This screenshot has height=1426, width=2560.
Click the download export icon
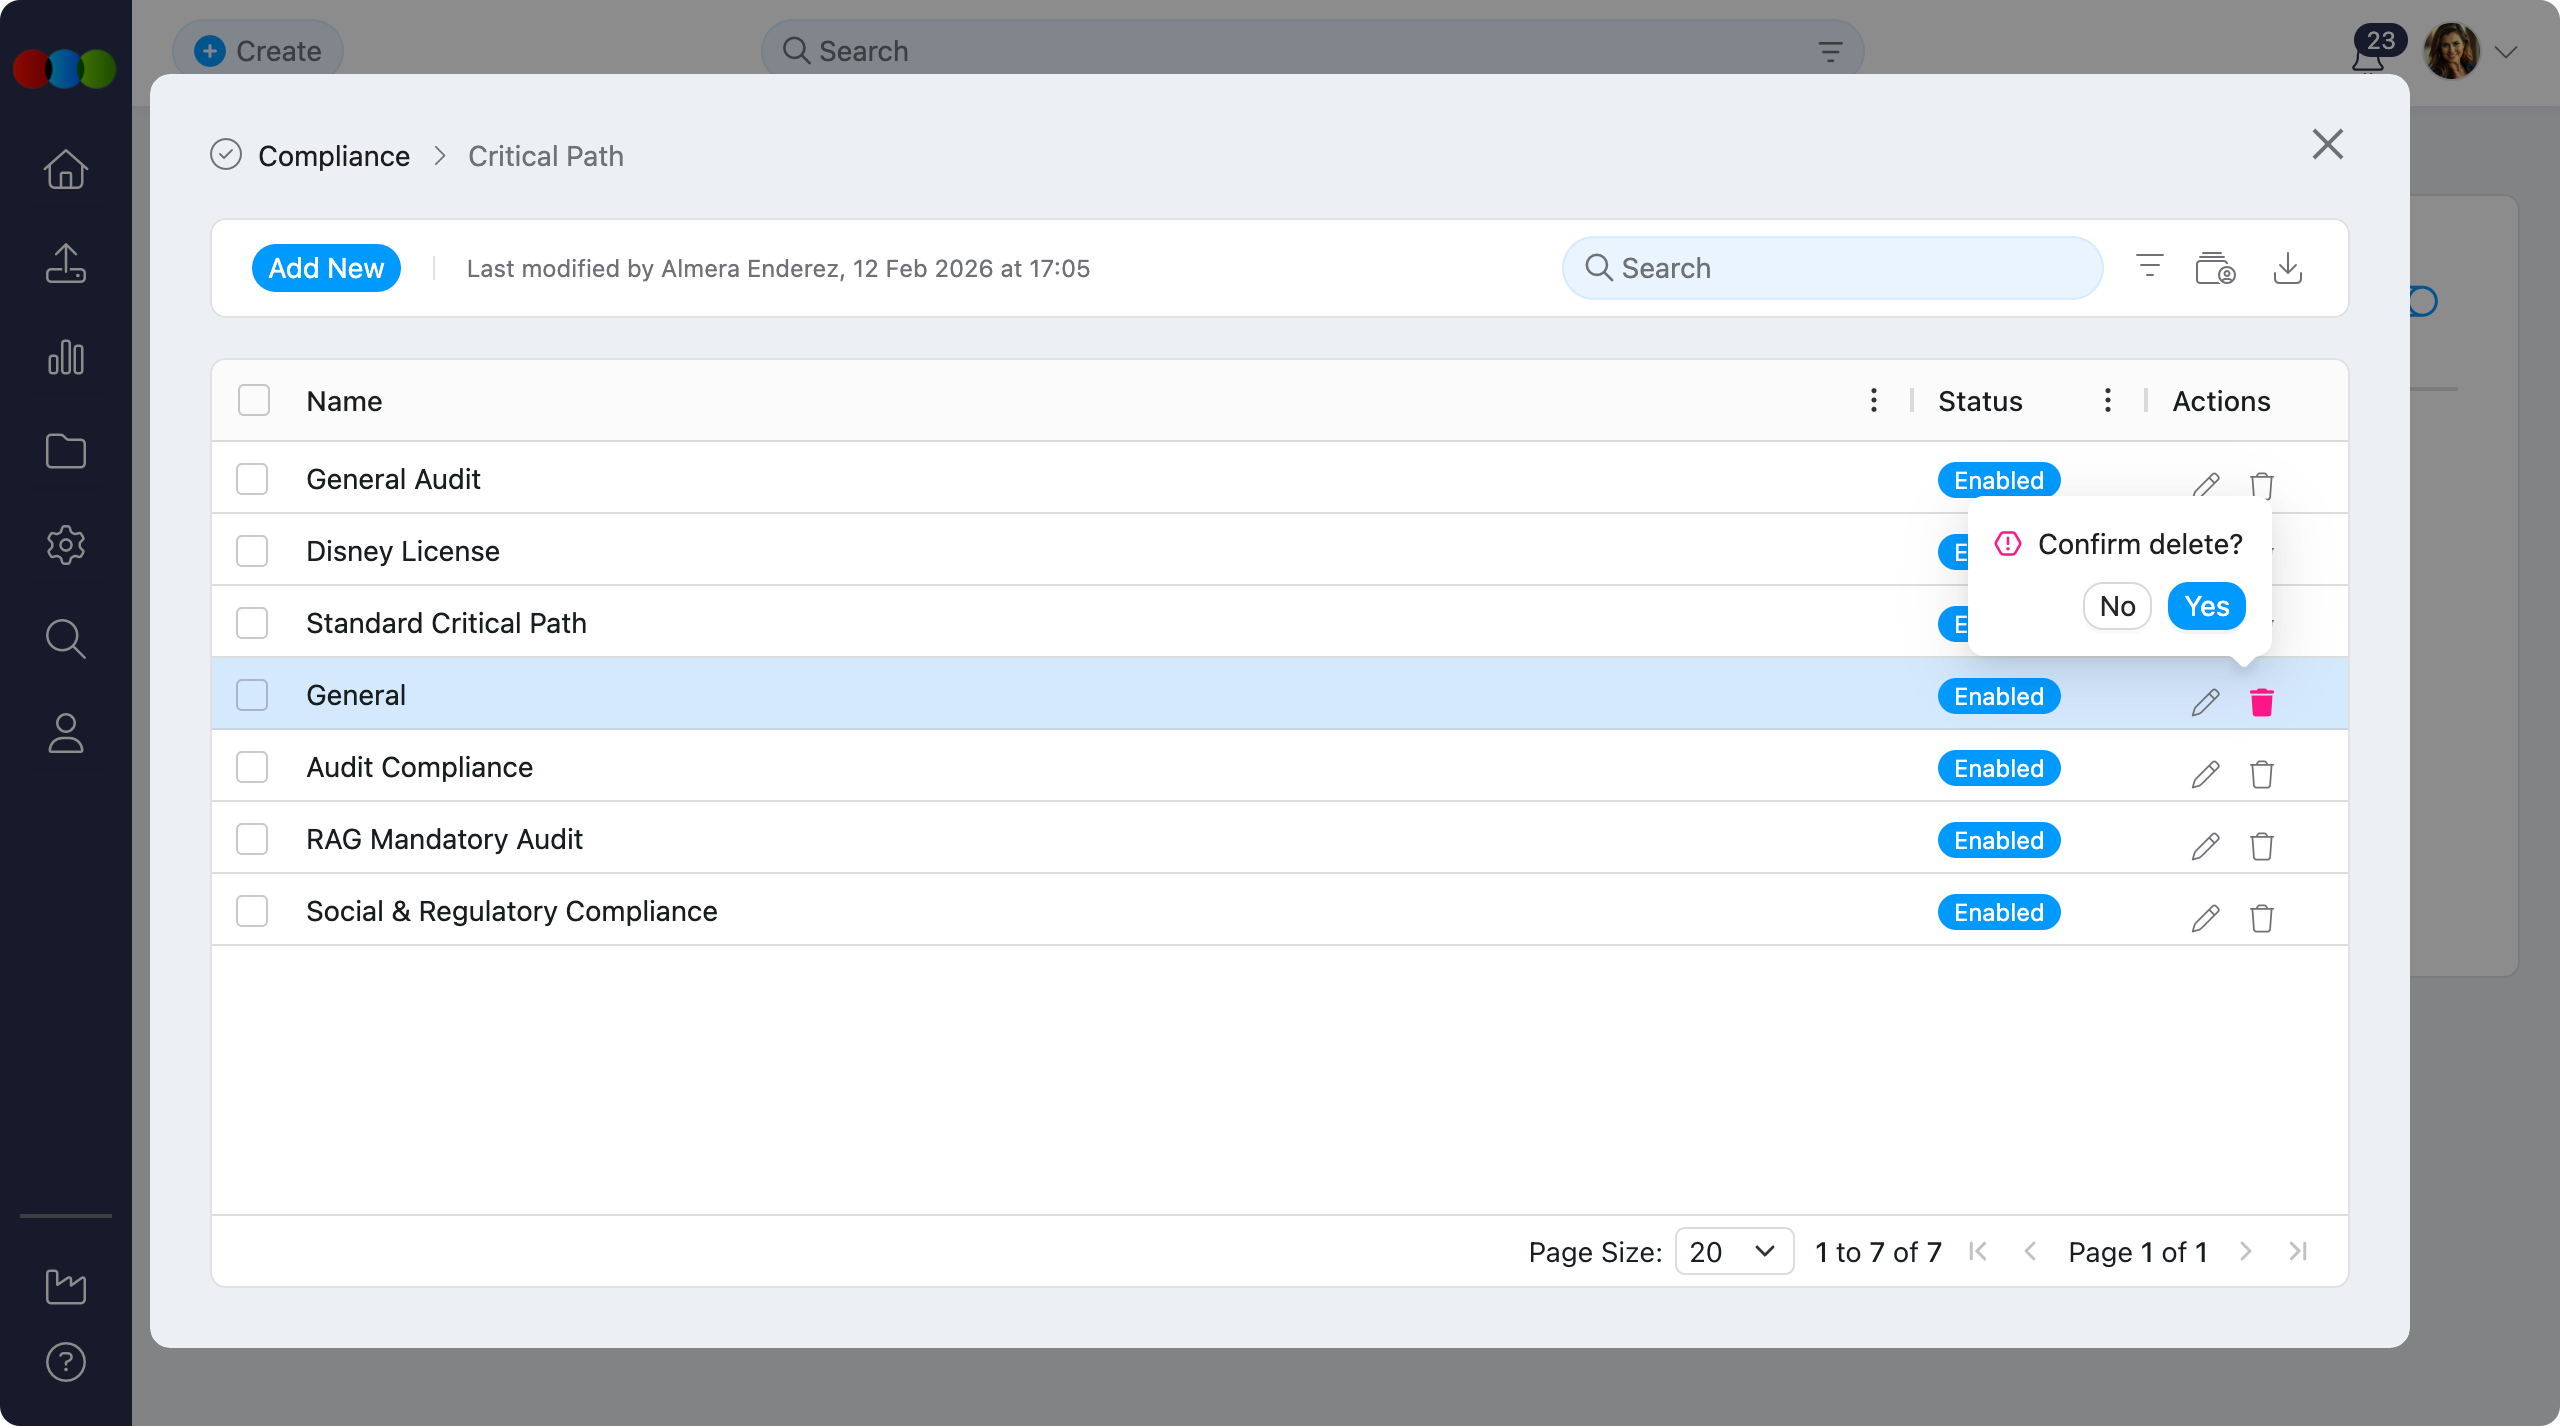pyautogui.click(x=2287, y=268)
